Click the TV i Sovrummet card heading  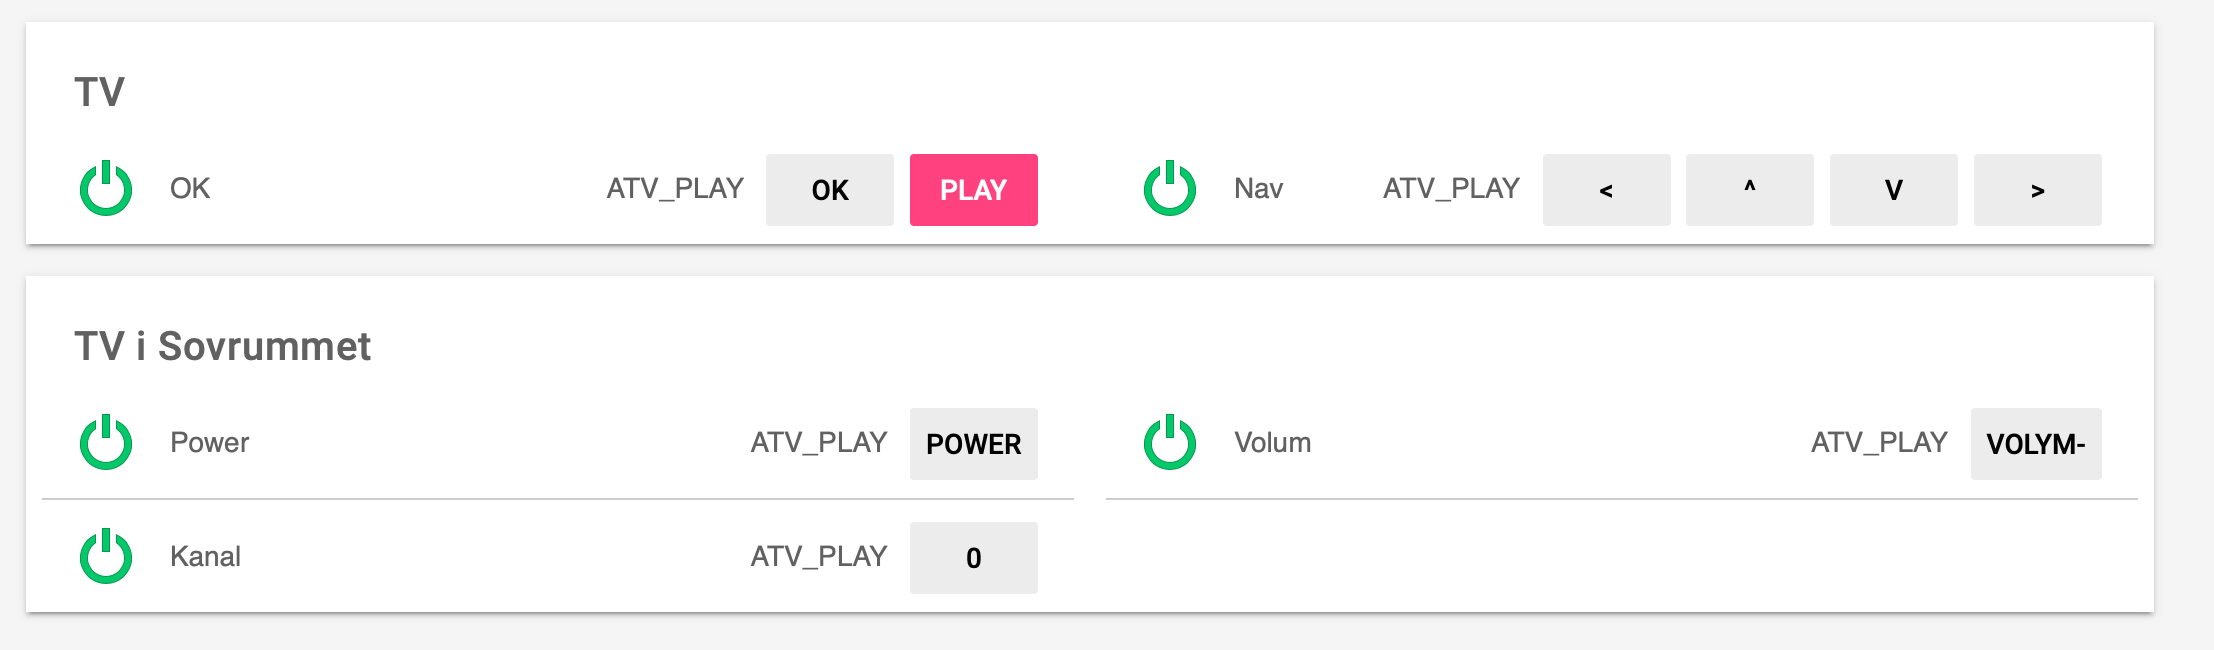pyautogui.click(x=222, y=347)
